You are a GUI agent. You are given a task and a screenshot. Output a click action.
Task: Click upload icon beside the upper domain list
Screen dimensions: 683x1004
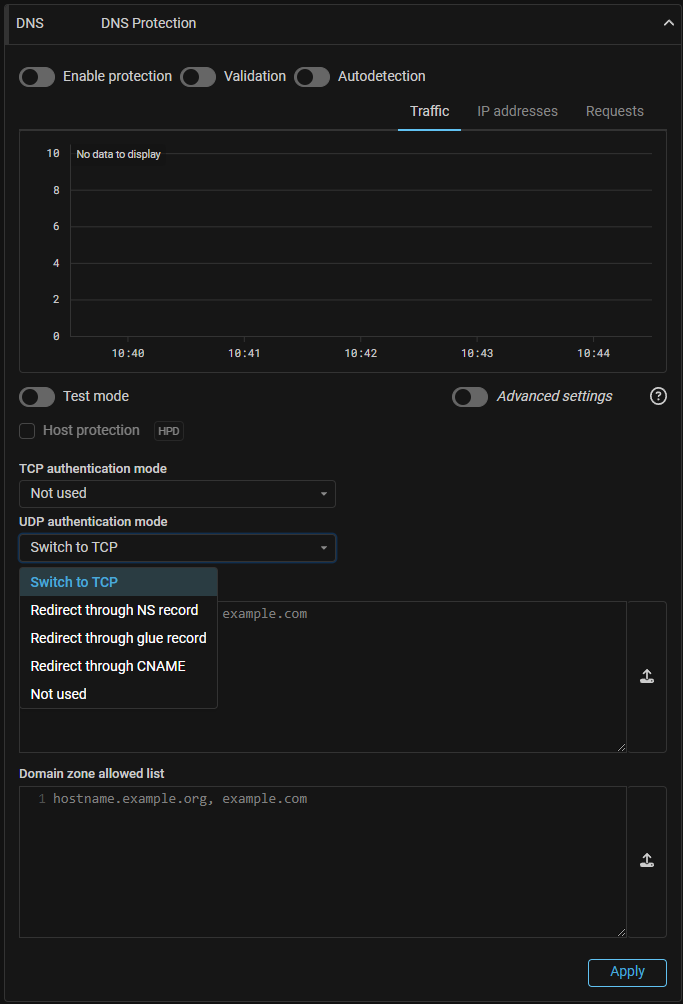tap(647, 677)
